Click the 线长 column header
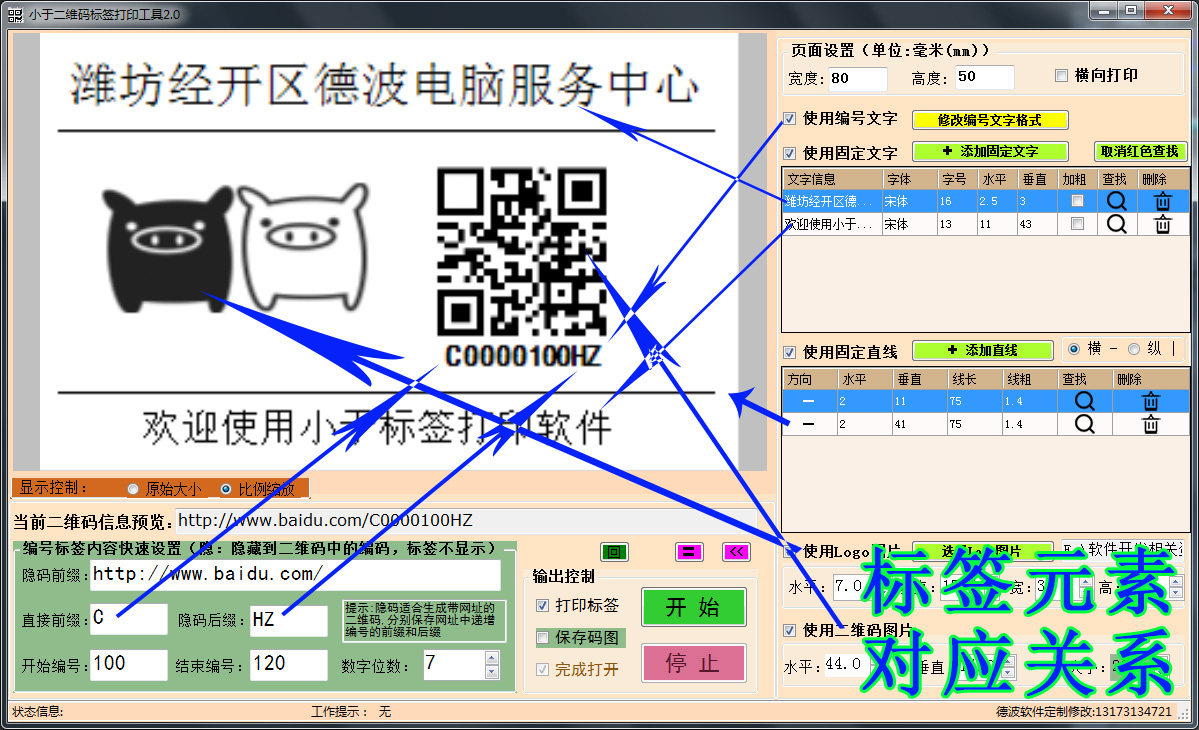This screenshot has height=730, width=1199. coord(975,379)
